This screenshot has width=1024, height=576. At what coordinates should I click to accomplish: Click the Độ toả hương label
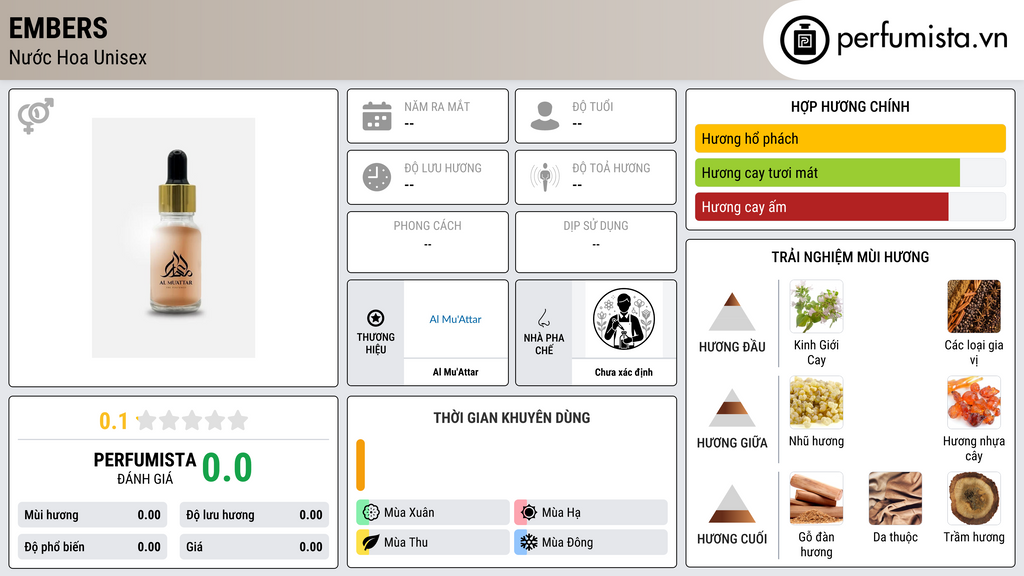pos(611,168)
